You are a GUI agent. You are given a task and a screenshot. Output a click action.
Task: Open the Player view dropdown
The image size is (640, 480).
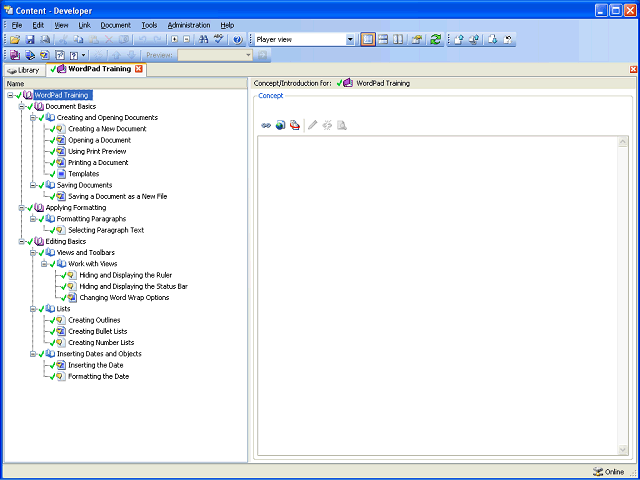(350, 40)
